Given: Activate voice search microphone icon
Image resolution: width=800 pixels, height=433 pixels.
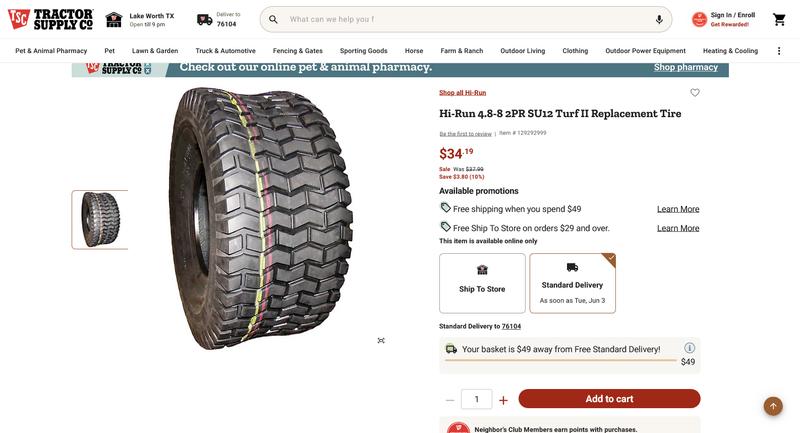Looking at the screenshot, I should click(x=659, y=19).
